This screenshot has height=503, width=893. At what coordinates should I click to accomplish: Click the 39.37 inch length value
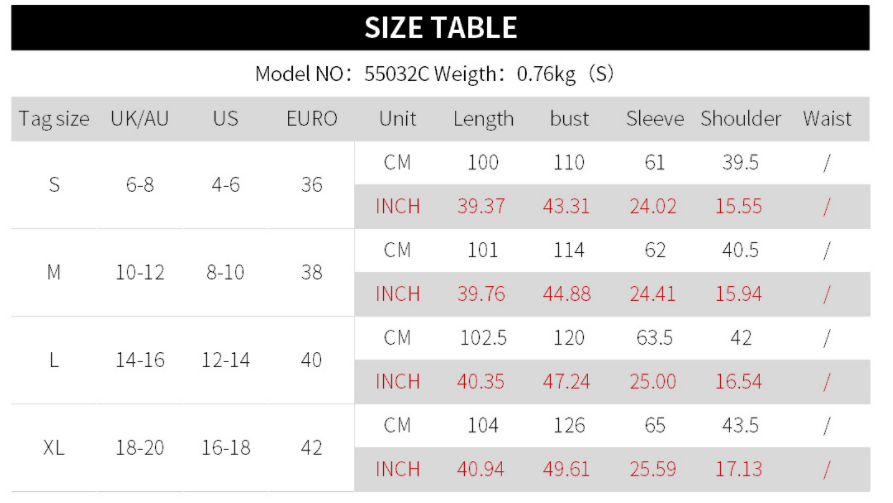(482, 207)
